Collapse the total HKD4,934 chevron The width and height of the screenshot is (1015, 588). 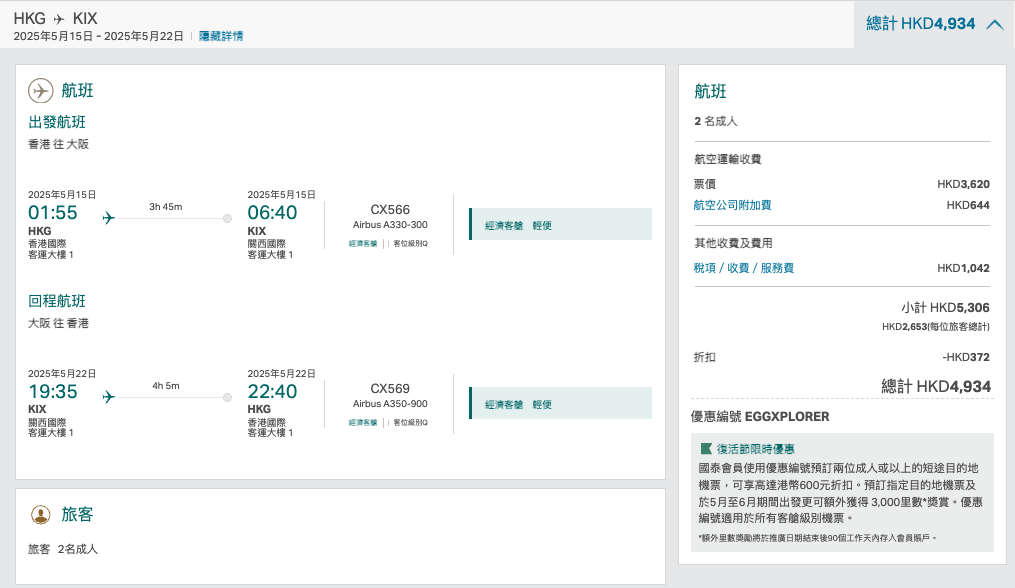(x=995, y=25)
